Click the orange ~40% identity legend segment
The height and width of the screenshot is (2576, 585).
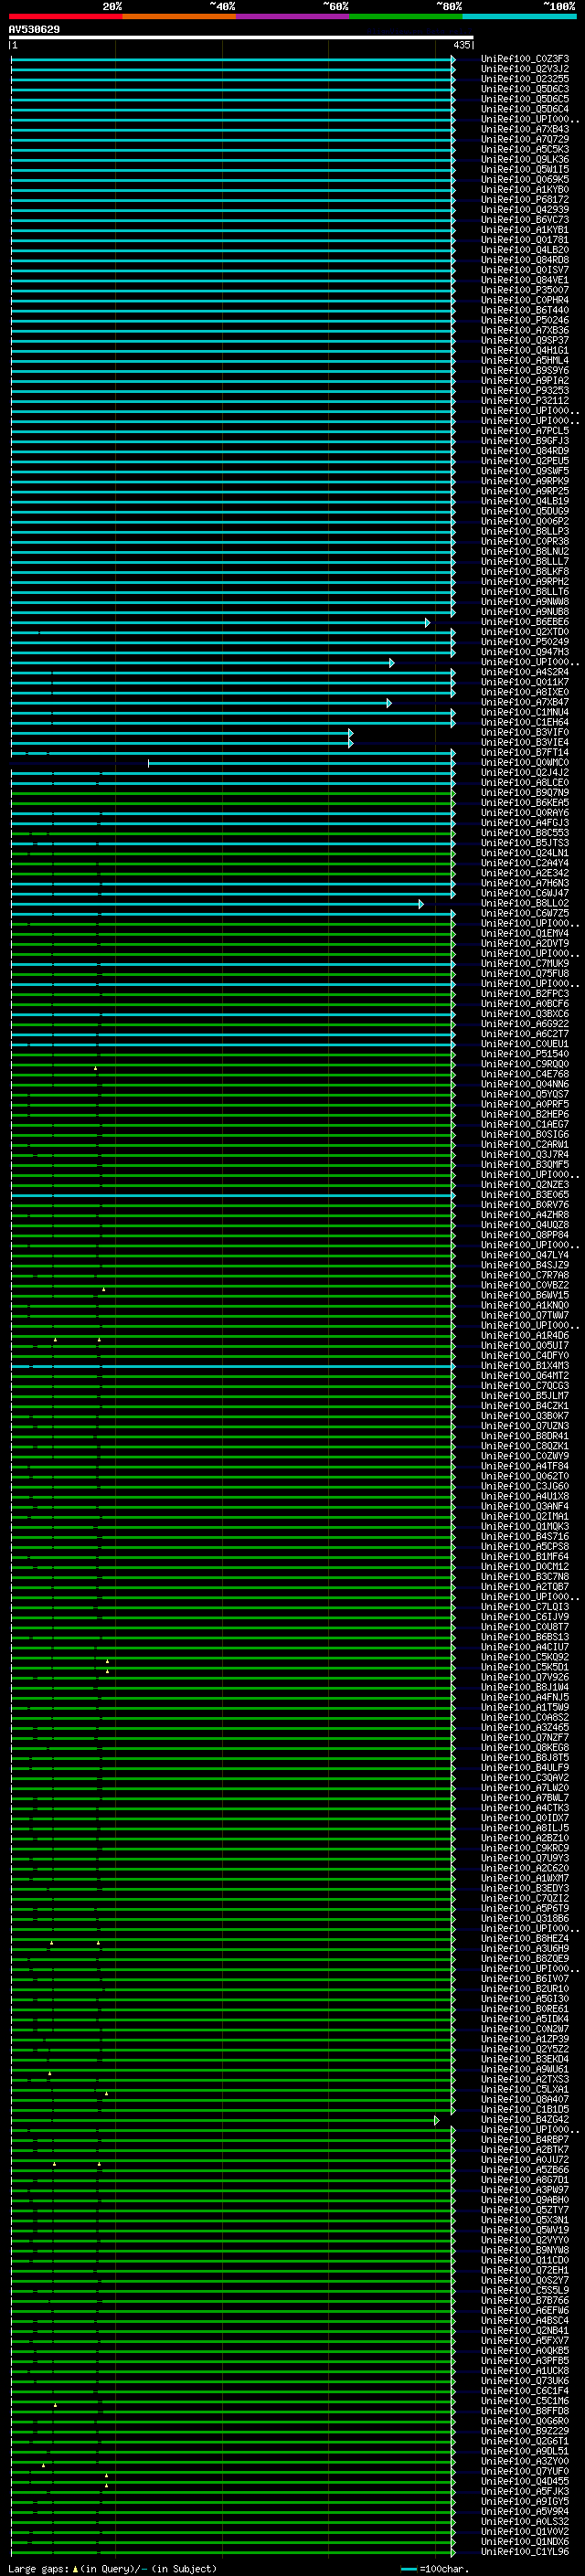point(179,16)
